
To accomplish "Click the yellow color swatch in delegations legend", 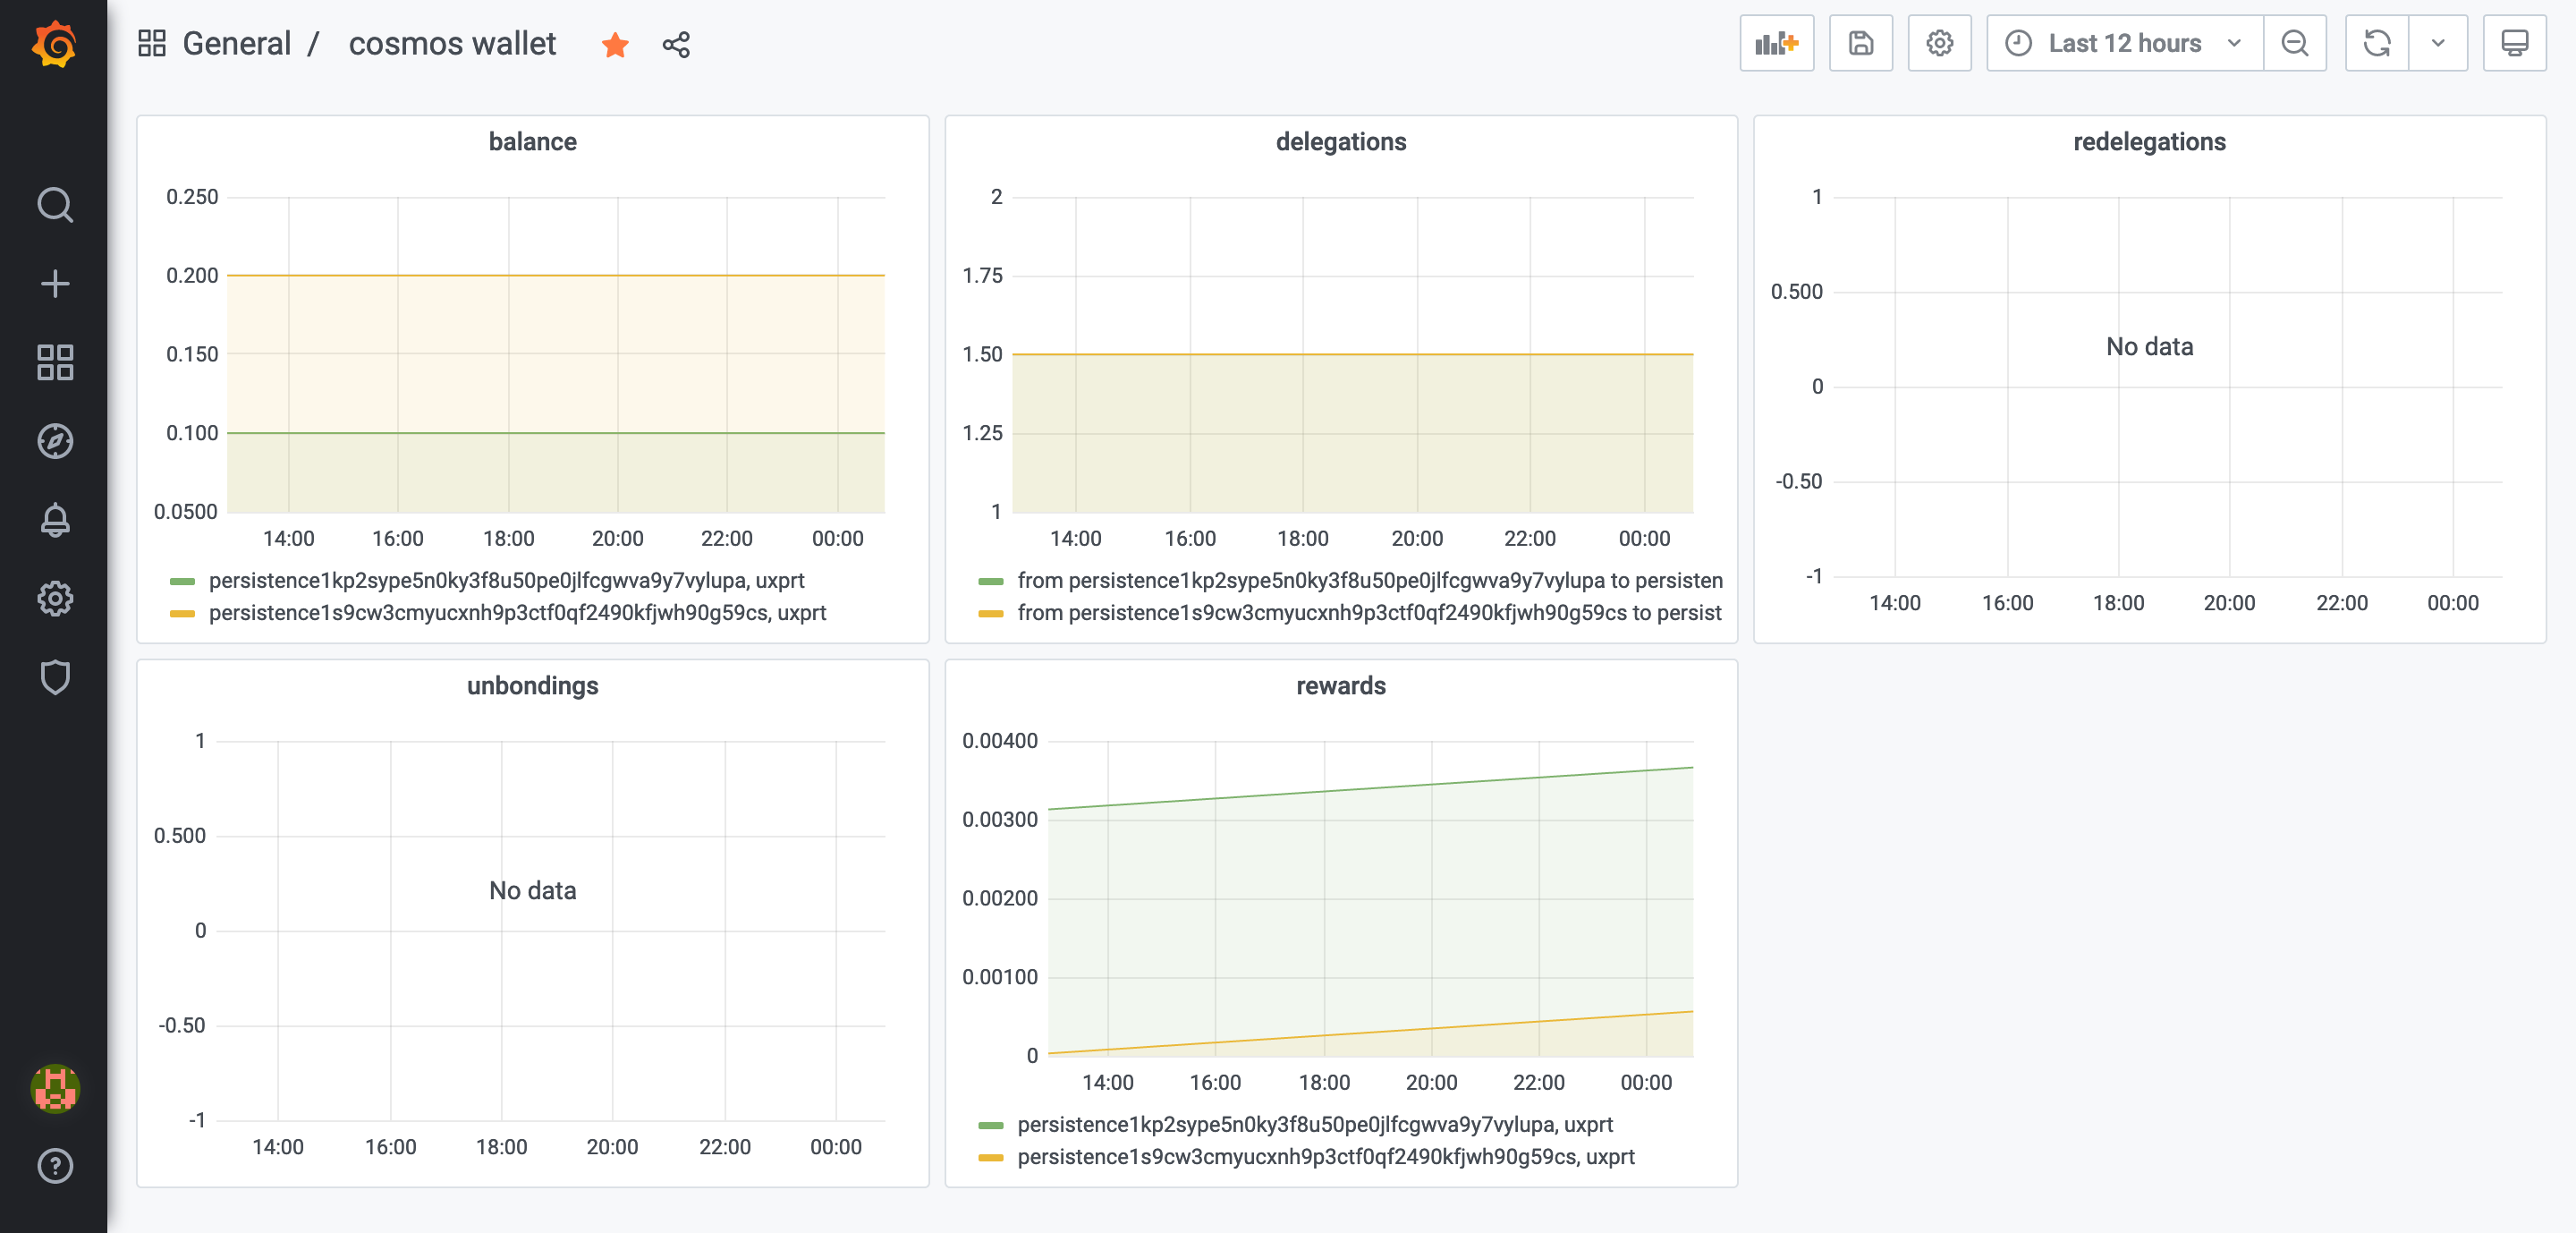I will tap(990, 613).
